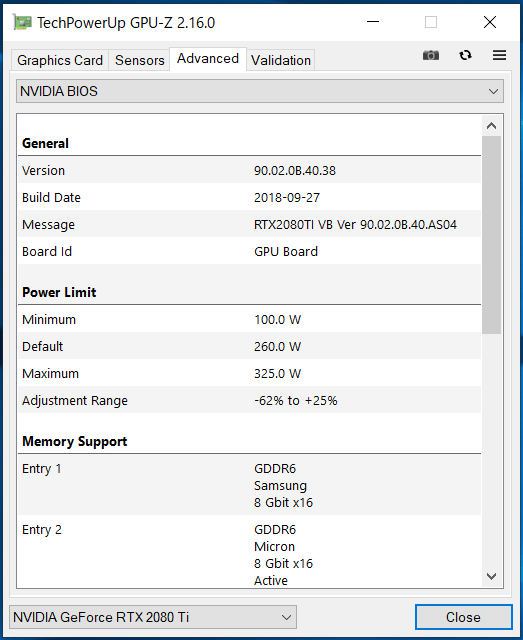Switch to the Graphics Card tab

(60, 60)
